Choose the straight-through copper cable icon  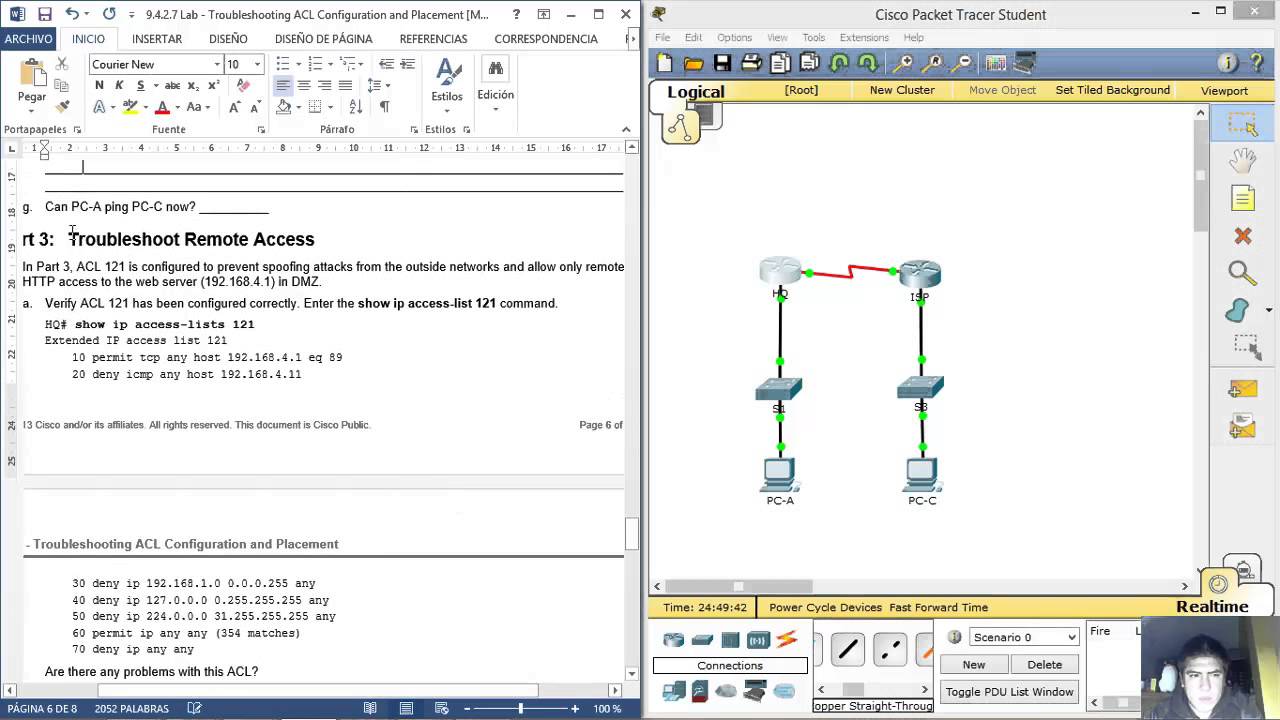[848, 650]
